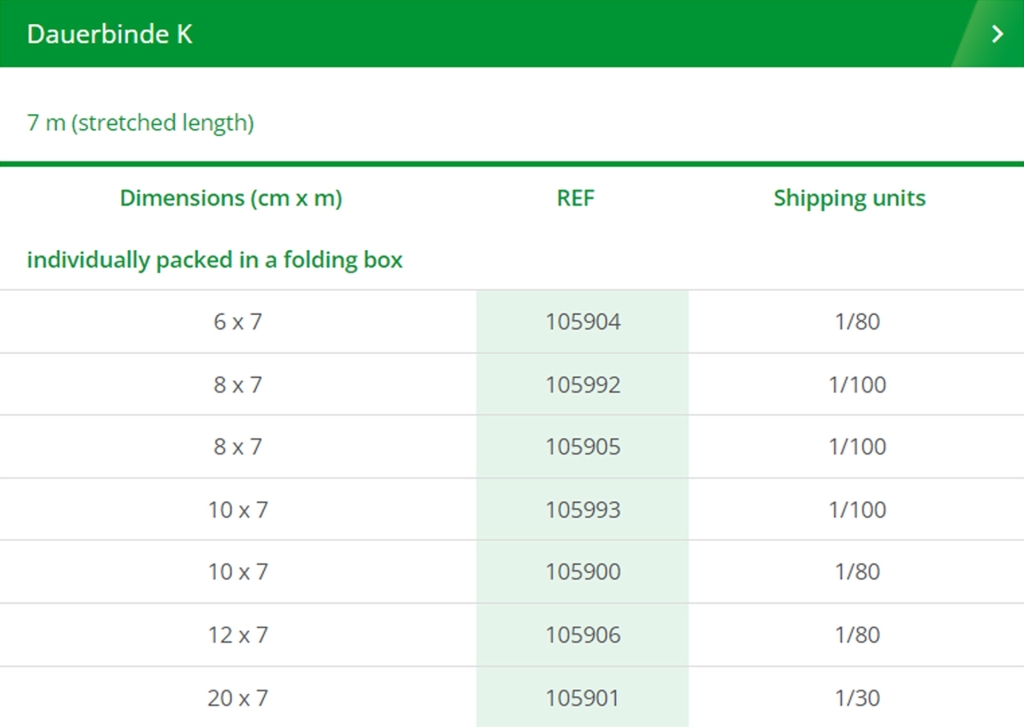The width and height of the screenshot is (1024, 727).
Task: Click the 20 x 7 dimension cell
Action: [x=238, y=698]
